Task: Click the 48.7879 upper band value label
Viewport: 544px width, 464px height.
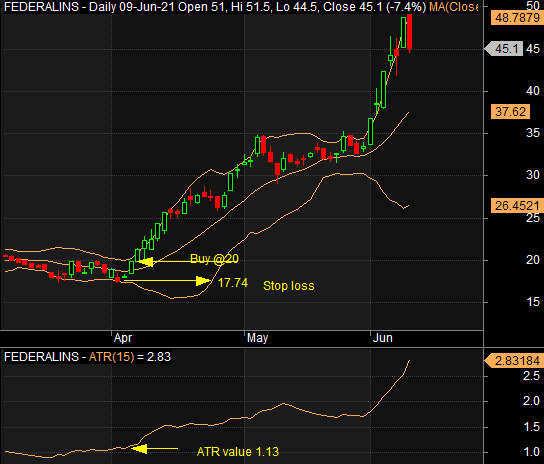Action: 517,18
